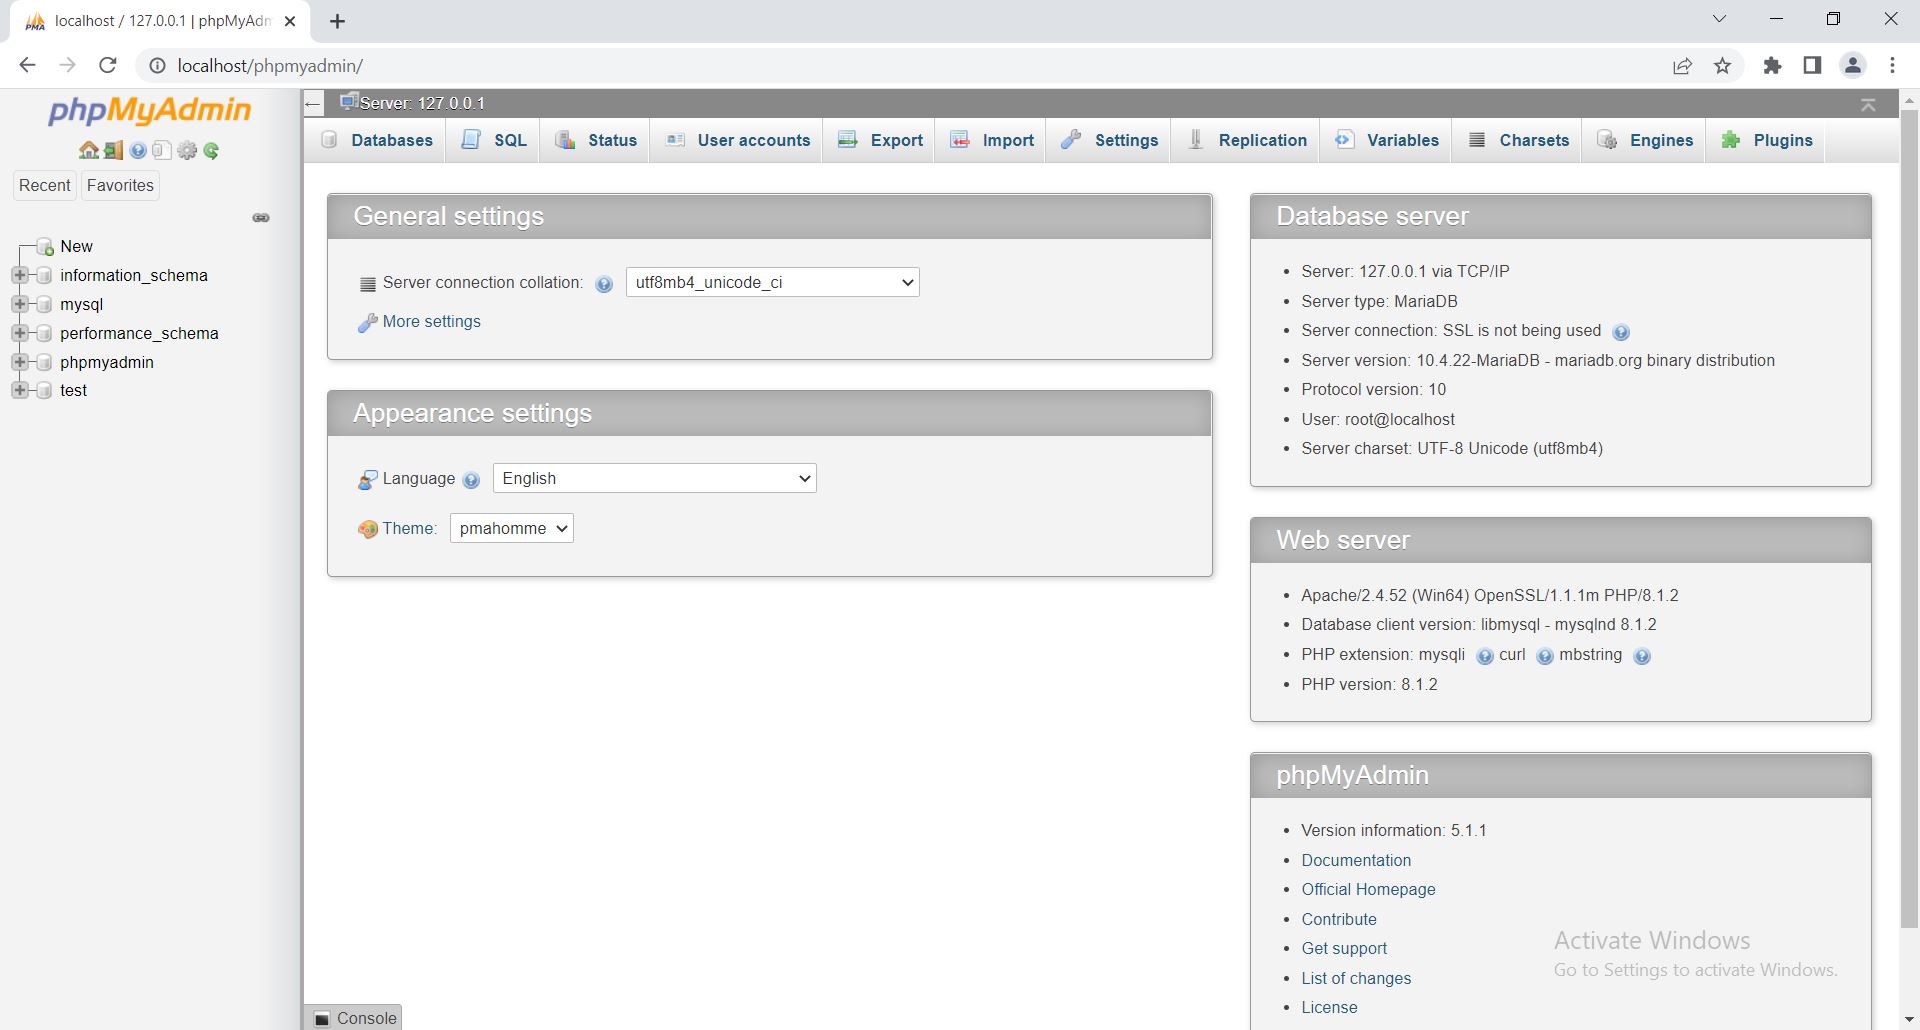
Task: Switch to the User accounts tab
Action: [753, 140]
